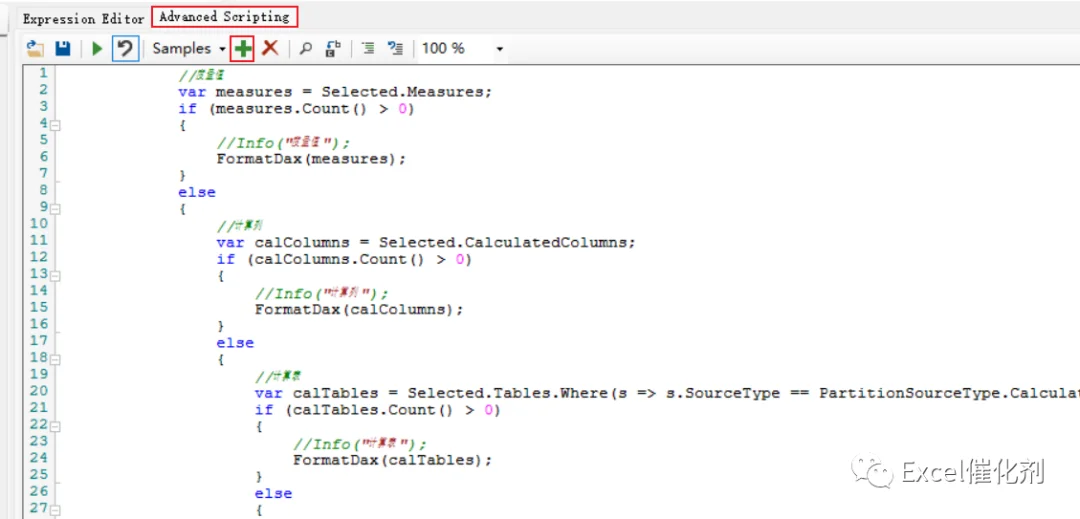The height and width of the screenshot is (519, 1080).
Task: Click the closing brace on line 7
Action: tap(183, 176)
